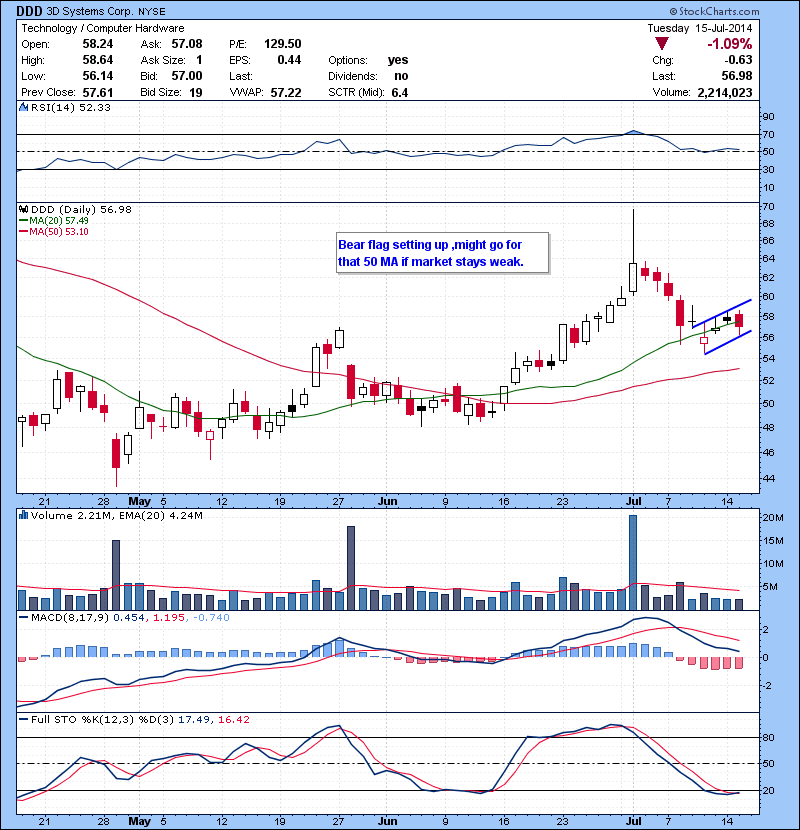This screenshot has width=800, height=830.
Task: Click the RSI indicator chart icon
Action: (23, 107)
